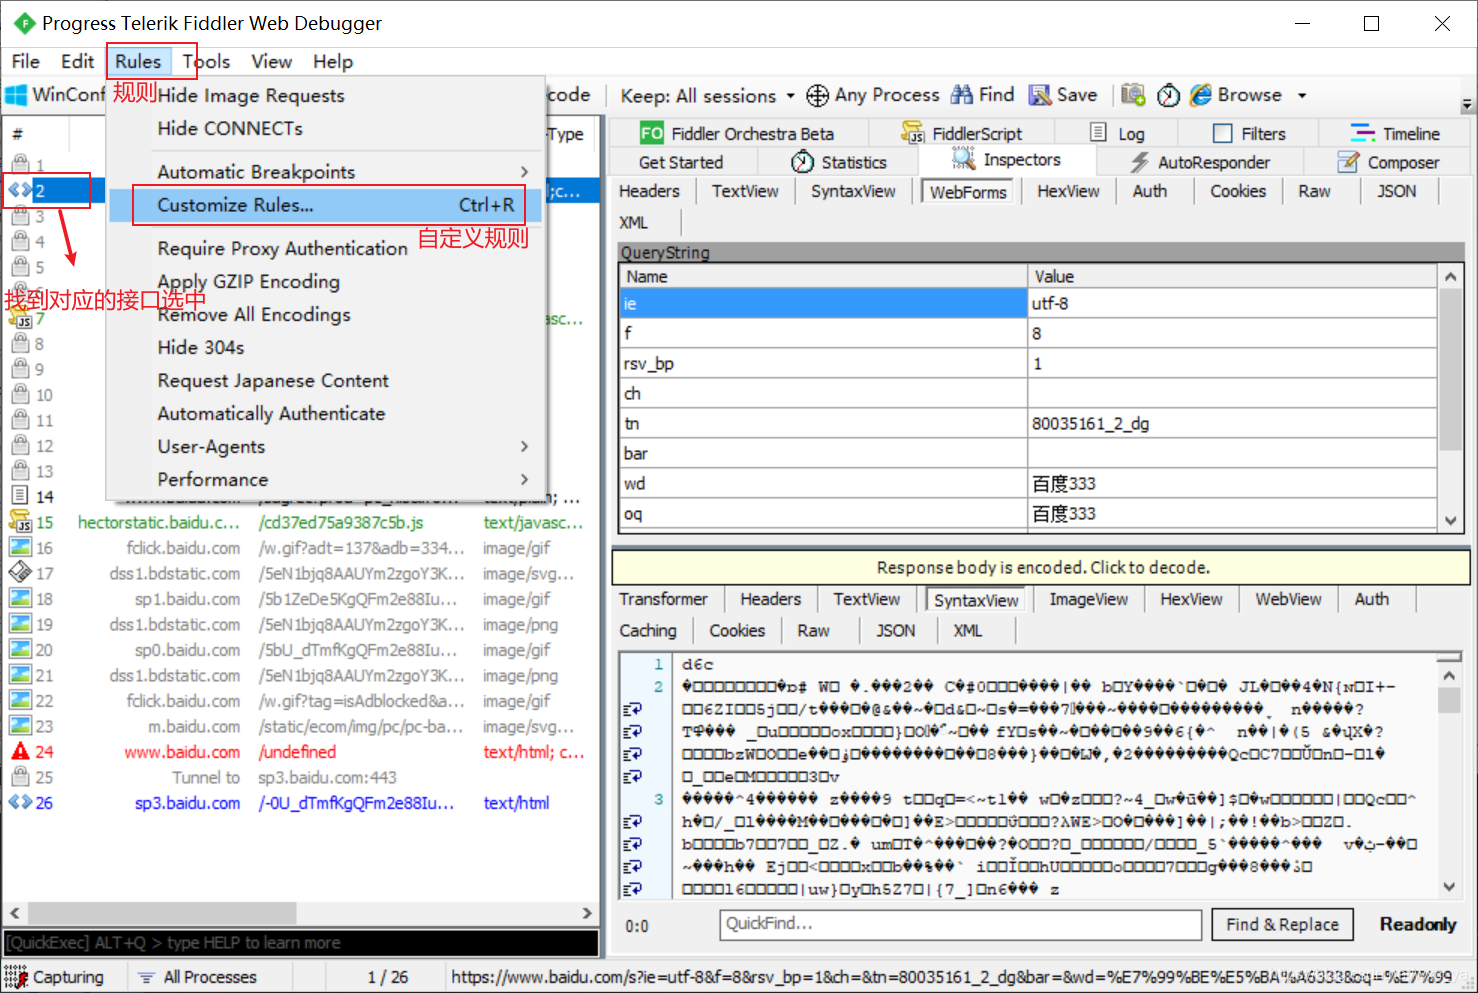Open the toolbar overflow arrow at far right
Image resolution: width=1478 pixels, height=993 pixels.
coord(1467,104)
